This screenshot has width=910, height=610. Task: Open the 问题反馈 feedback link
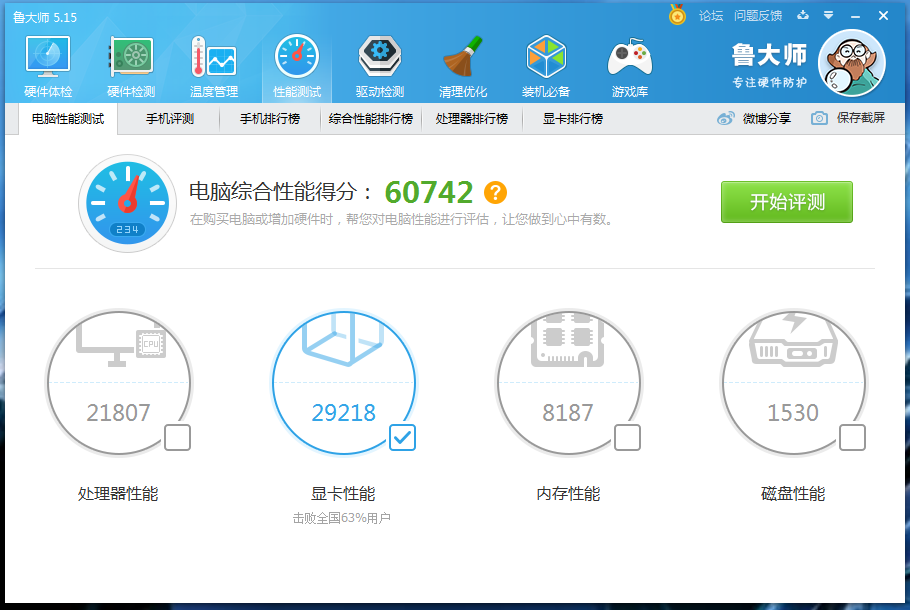[x=758, y=16]
